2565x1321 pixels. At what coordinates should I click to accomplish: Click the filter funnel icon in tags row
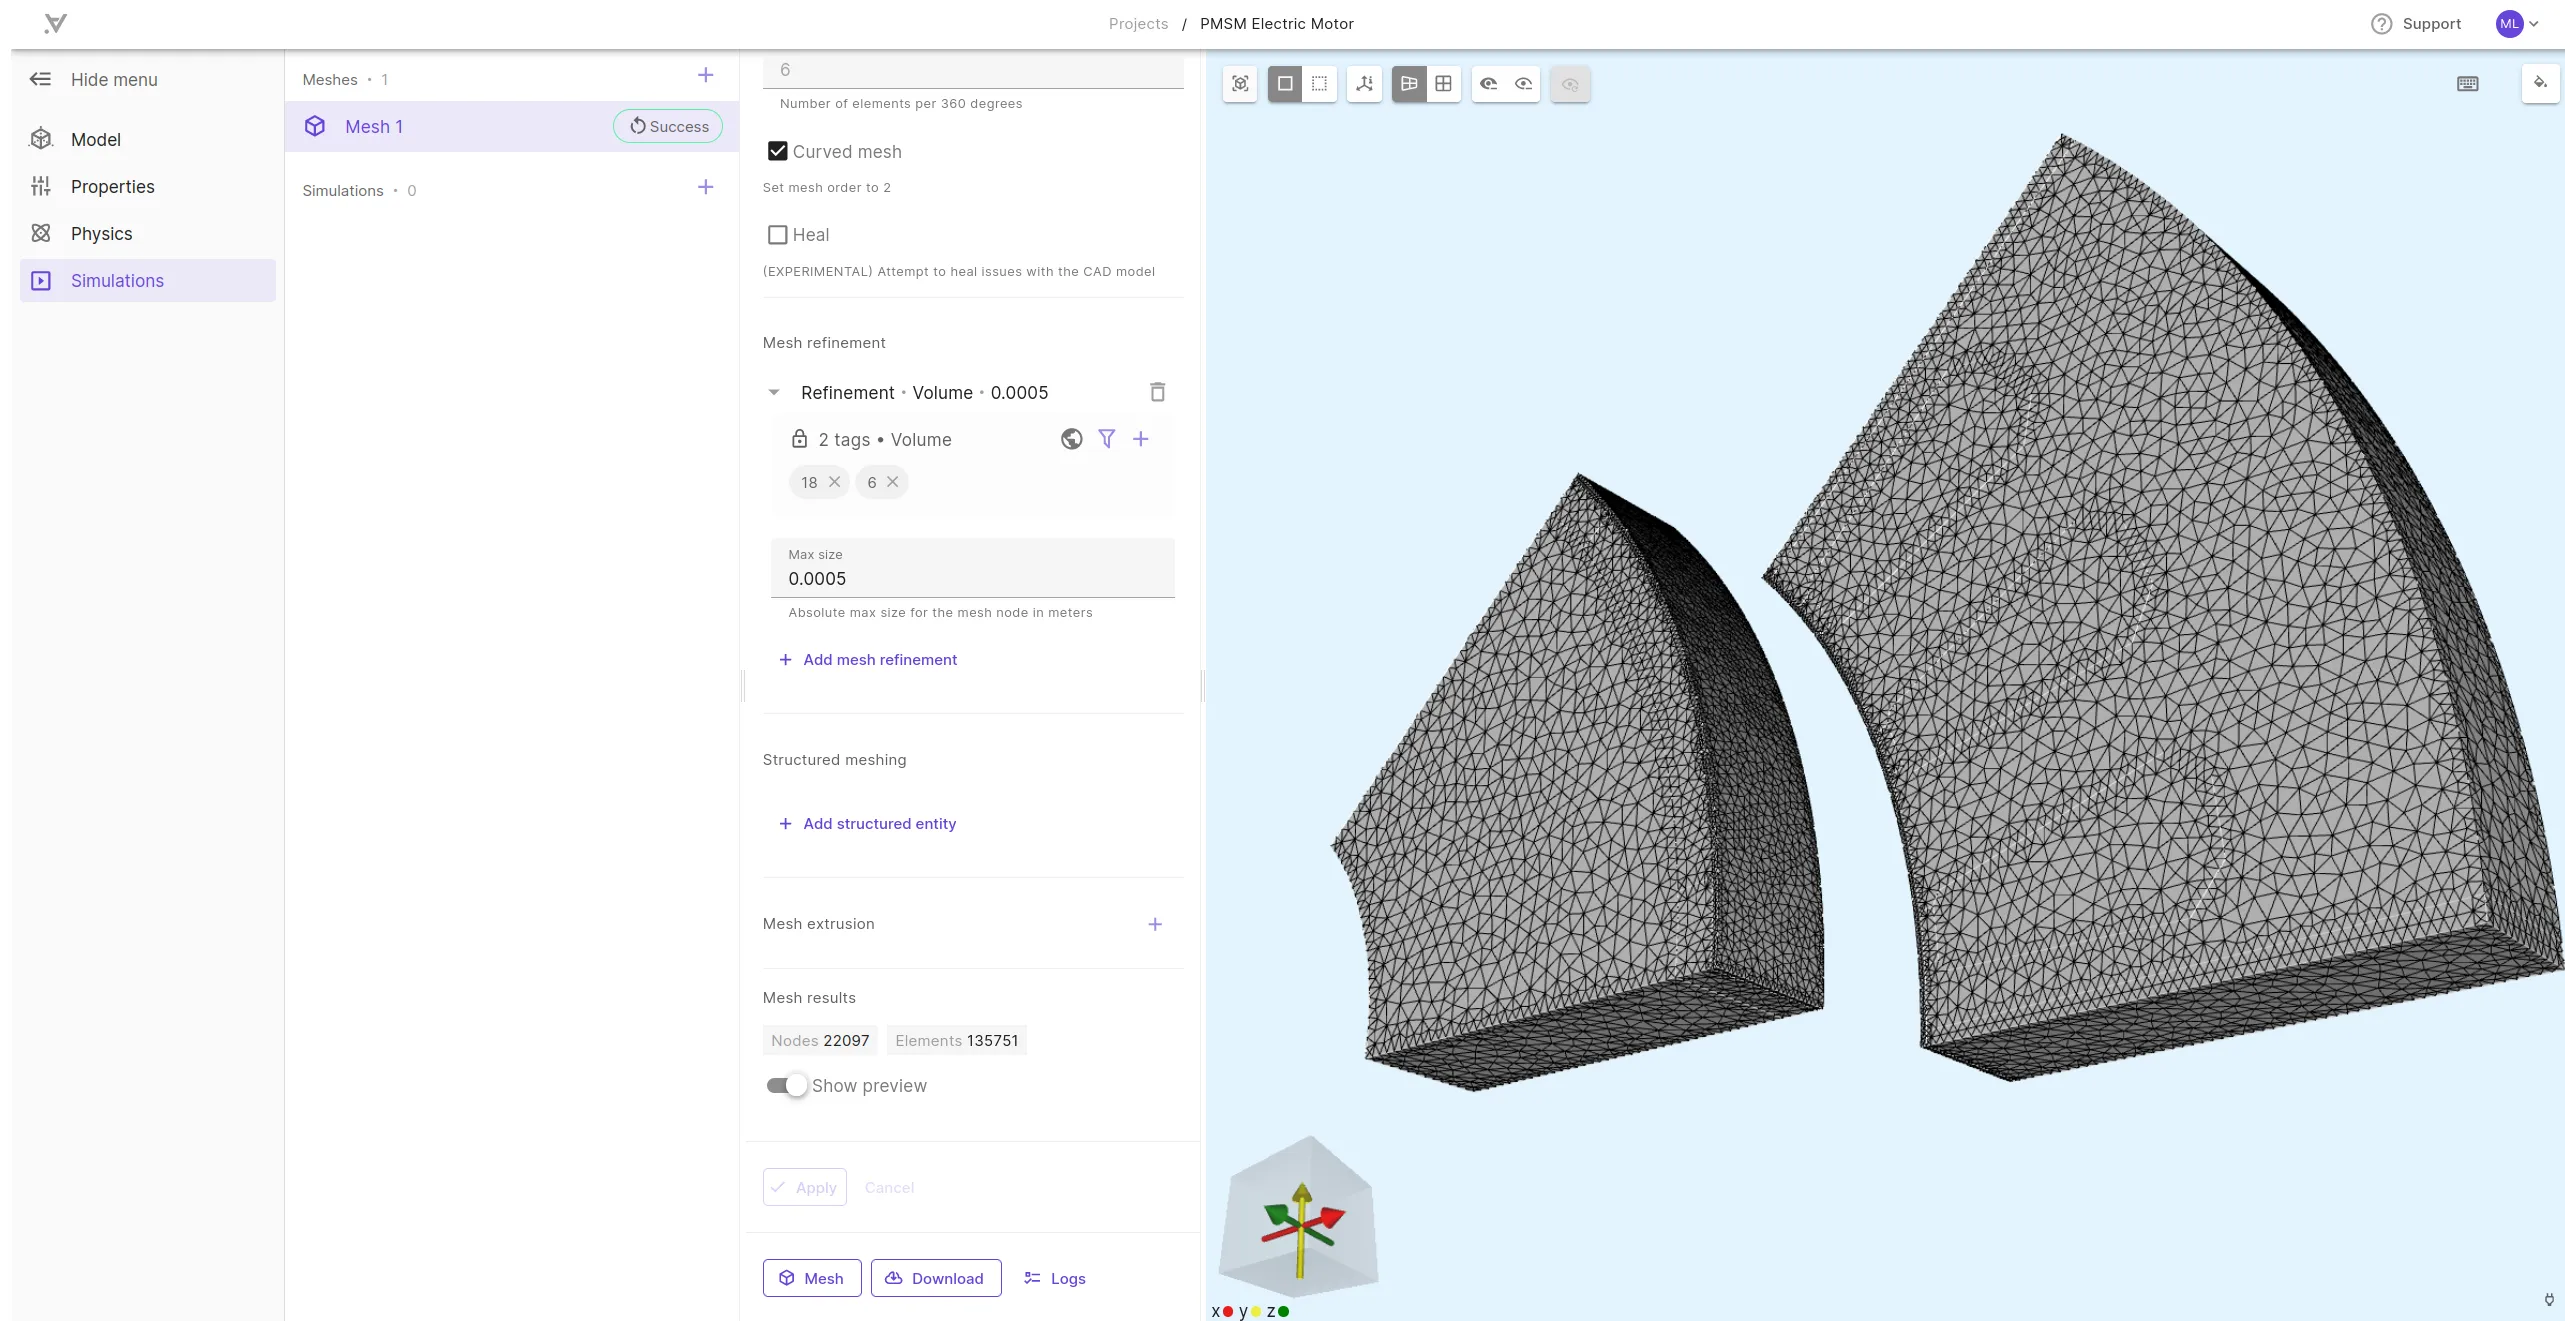1106,439
